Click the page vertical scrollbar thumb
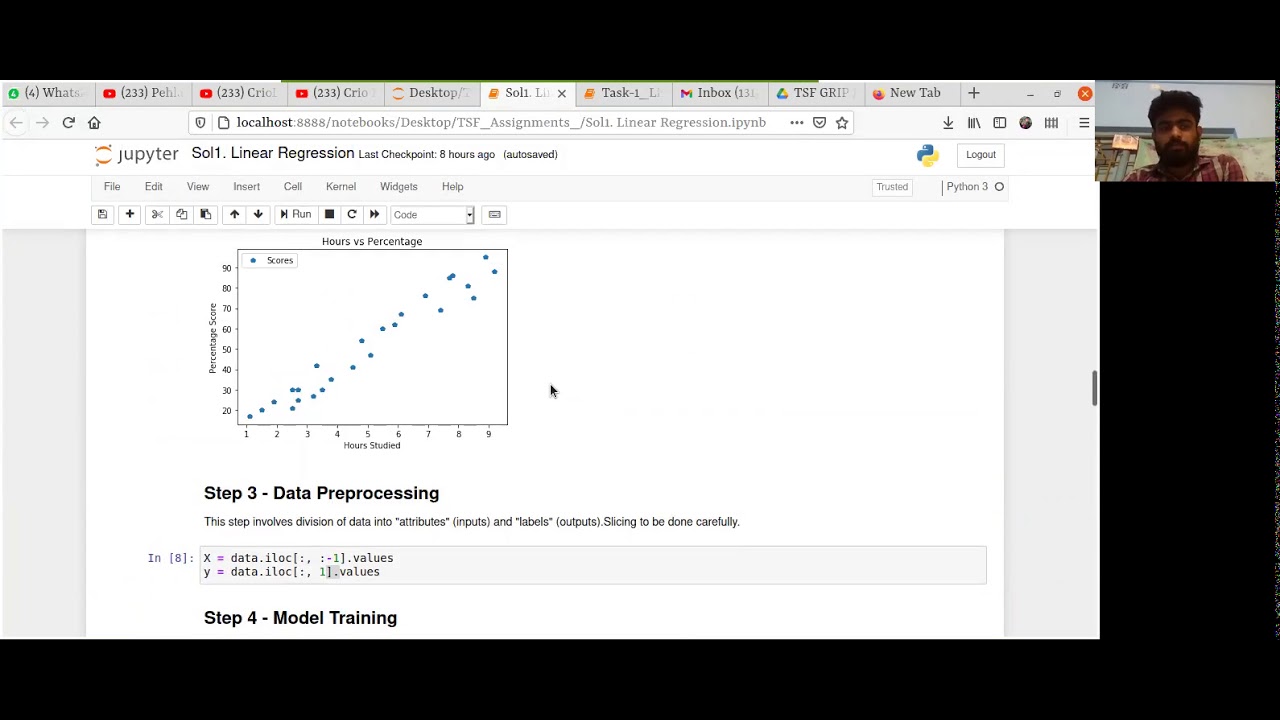This screenshot has width=1280, height=720. coord(1094,387)
